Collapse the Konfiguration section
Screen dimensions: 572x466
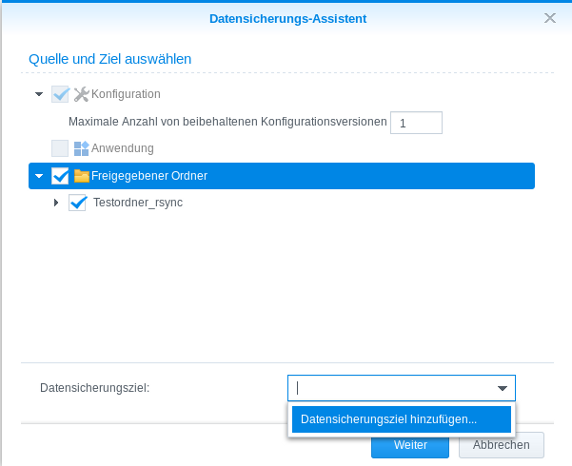39,94
